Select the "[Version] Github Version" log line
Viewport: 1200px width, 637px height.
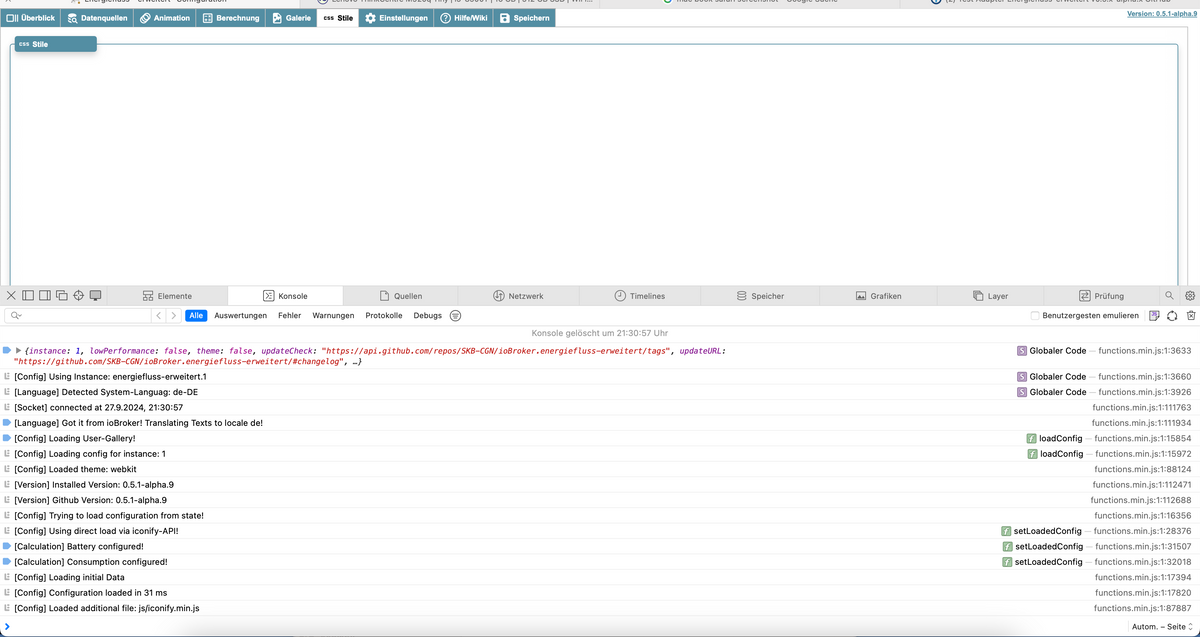click(x=600, y=500)
